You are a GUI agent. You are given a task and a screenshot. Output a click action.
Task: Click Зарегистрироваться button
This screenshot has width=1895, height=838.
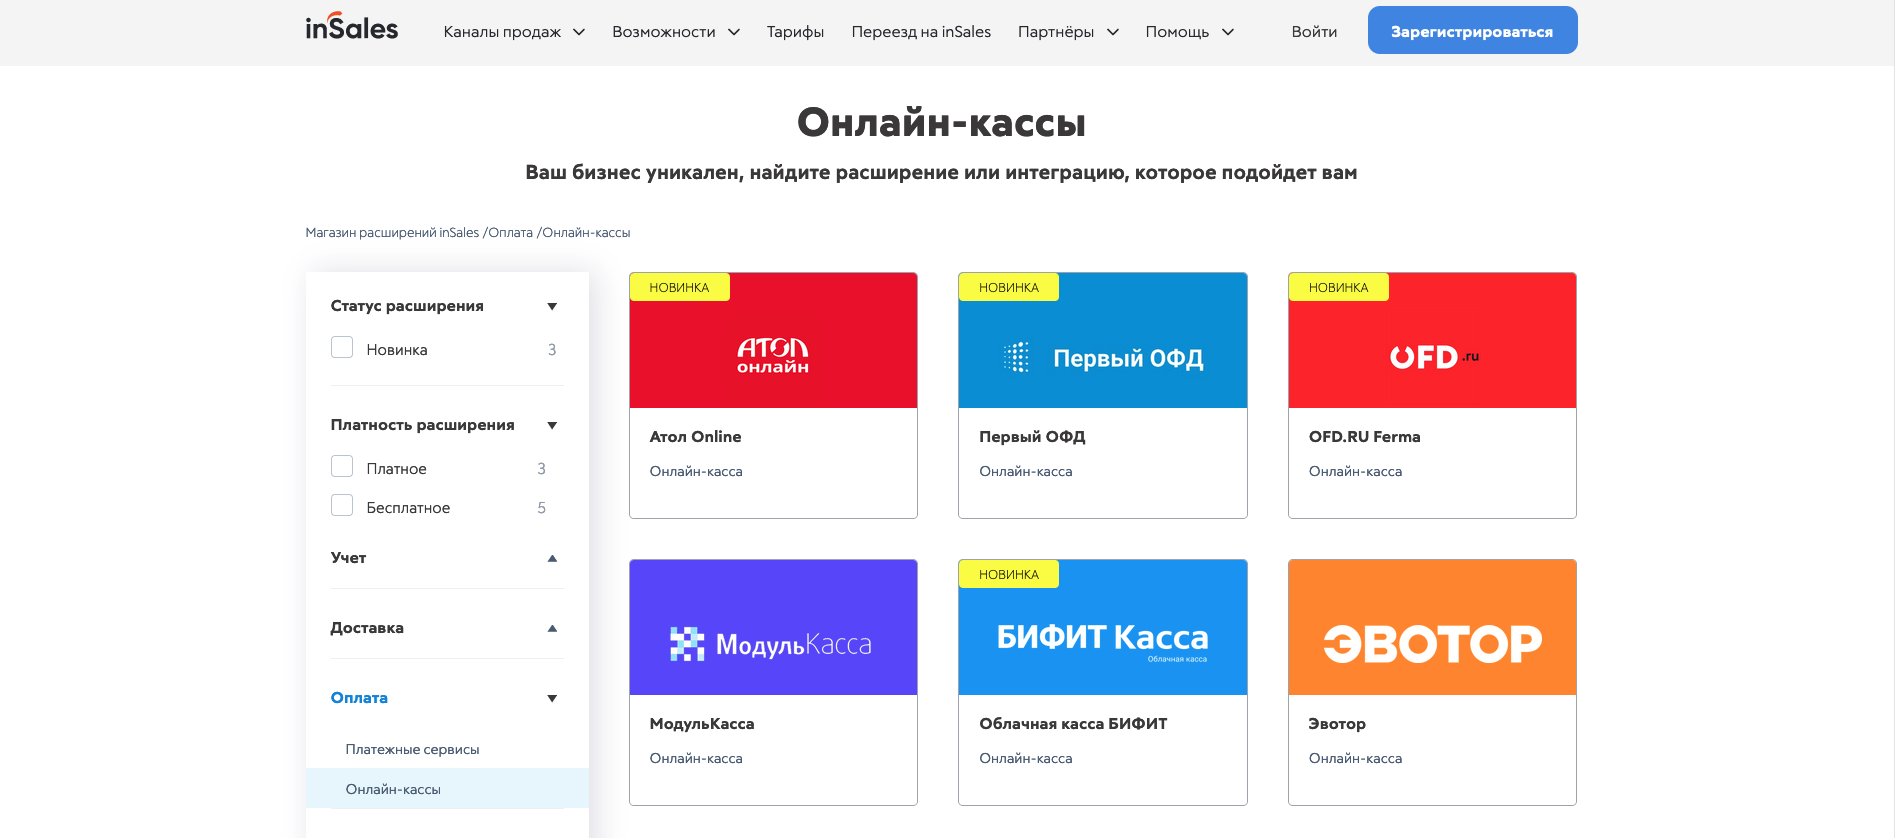coord(1472,30)
